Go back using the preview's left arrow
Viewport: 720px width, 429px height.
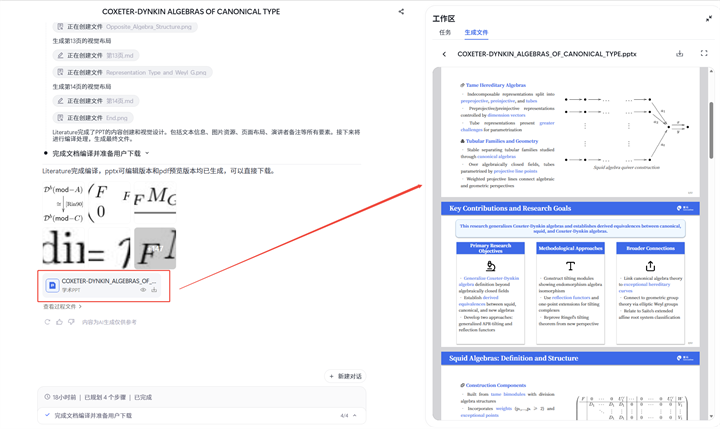click(444, 54)
